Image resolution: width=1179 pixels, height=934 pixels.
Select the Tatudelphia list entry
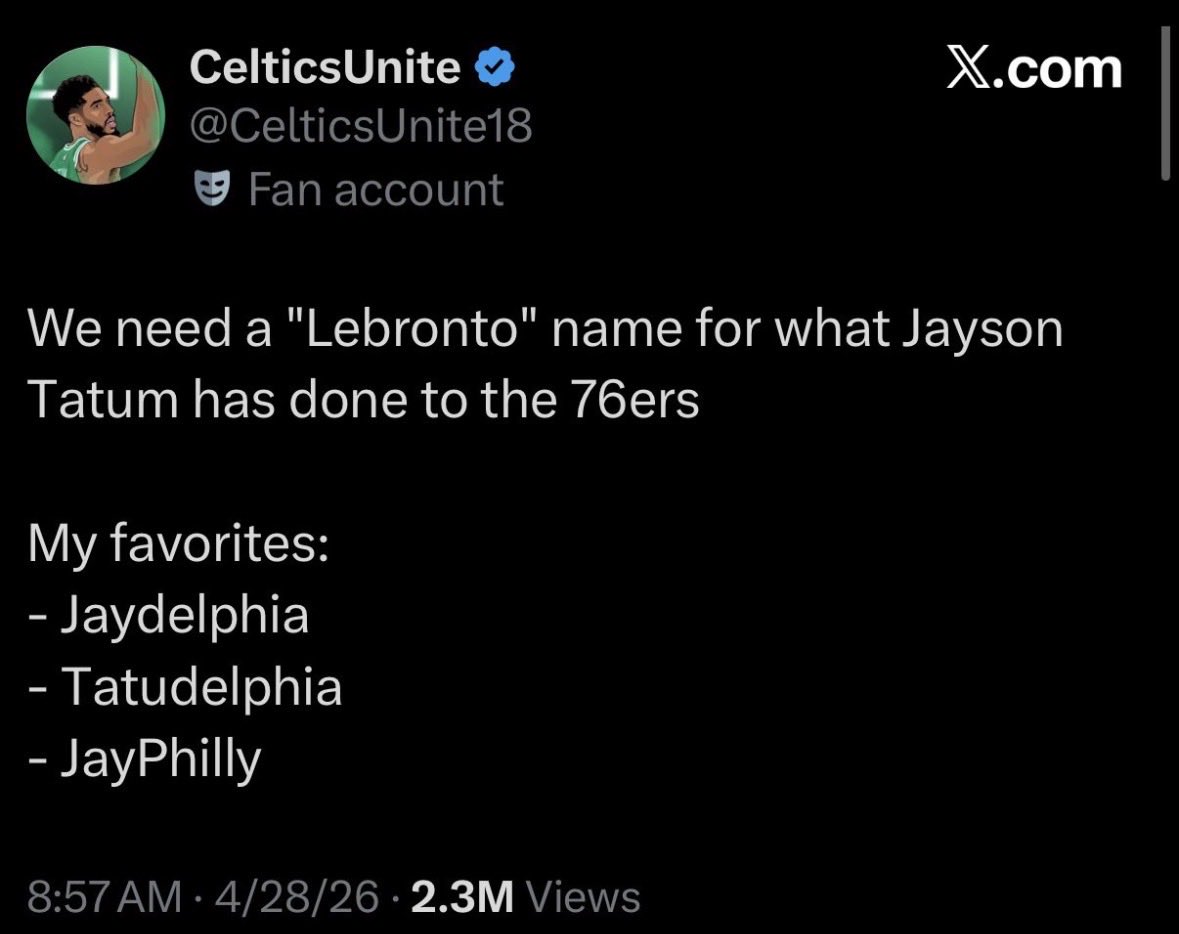(185, 687)
